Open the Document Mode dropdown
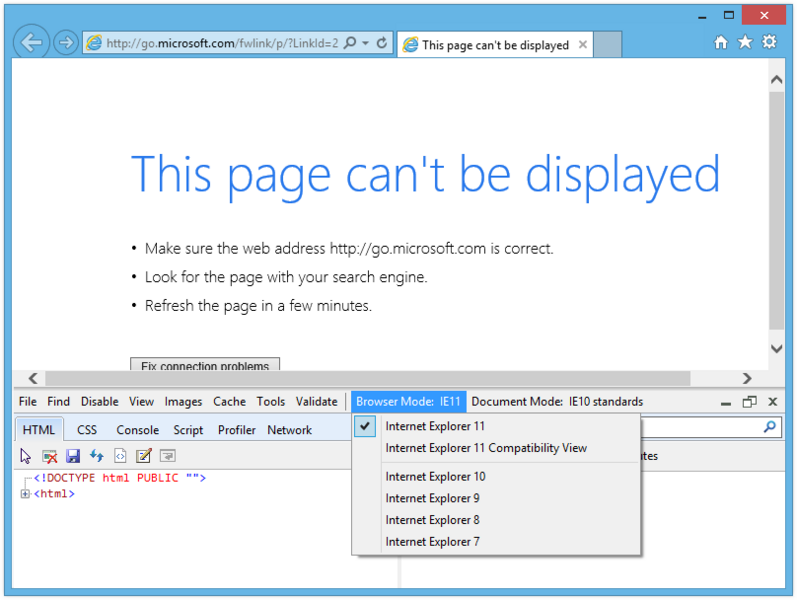This screenshot has height=600, width=797. (x=557, y=402)
